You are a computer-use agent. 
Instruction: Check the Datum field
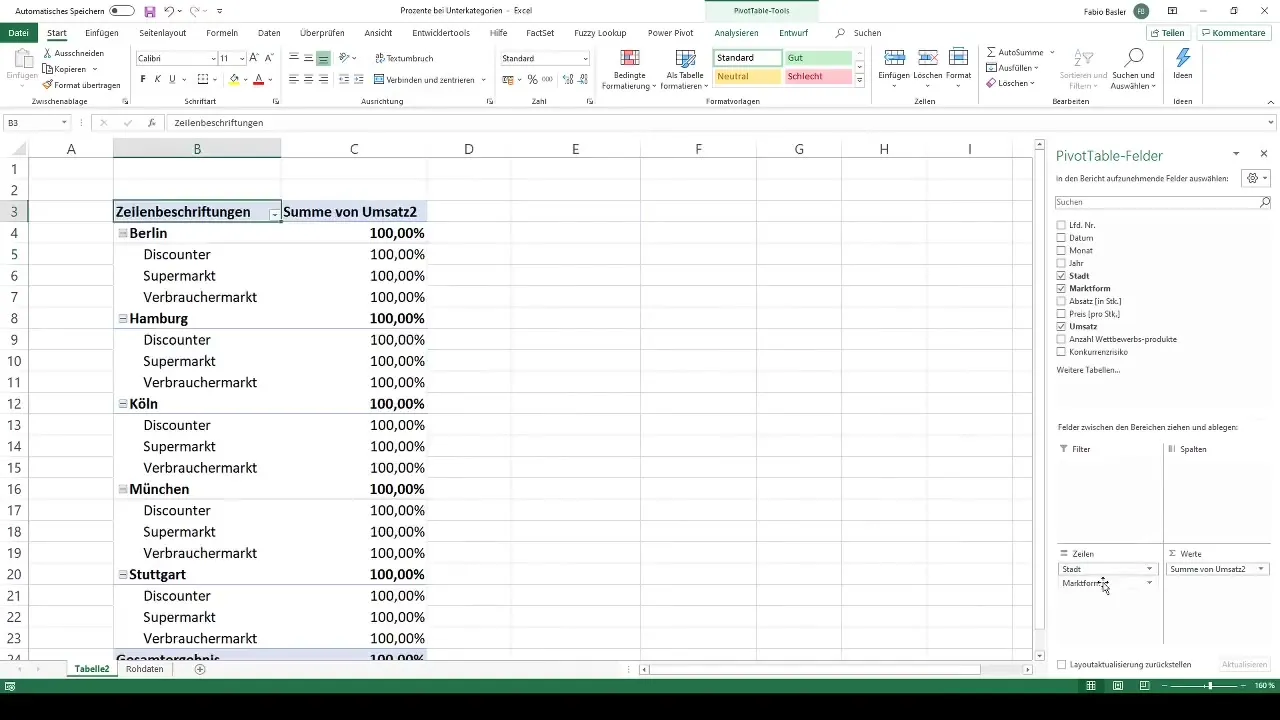click(1061, 238)
